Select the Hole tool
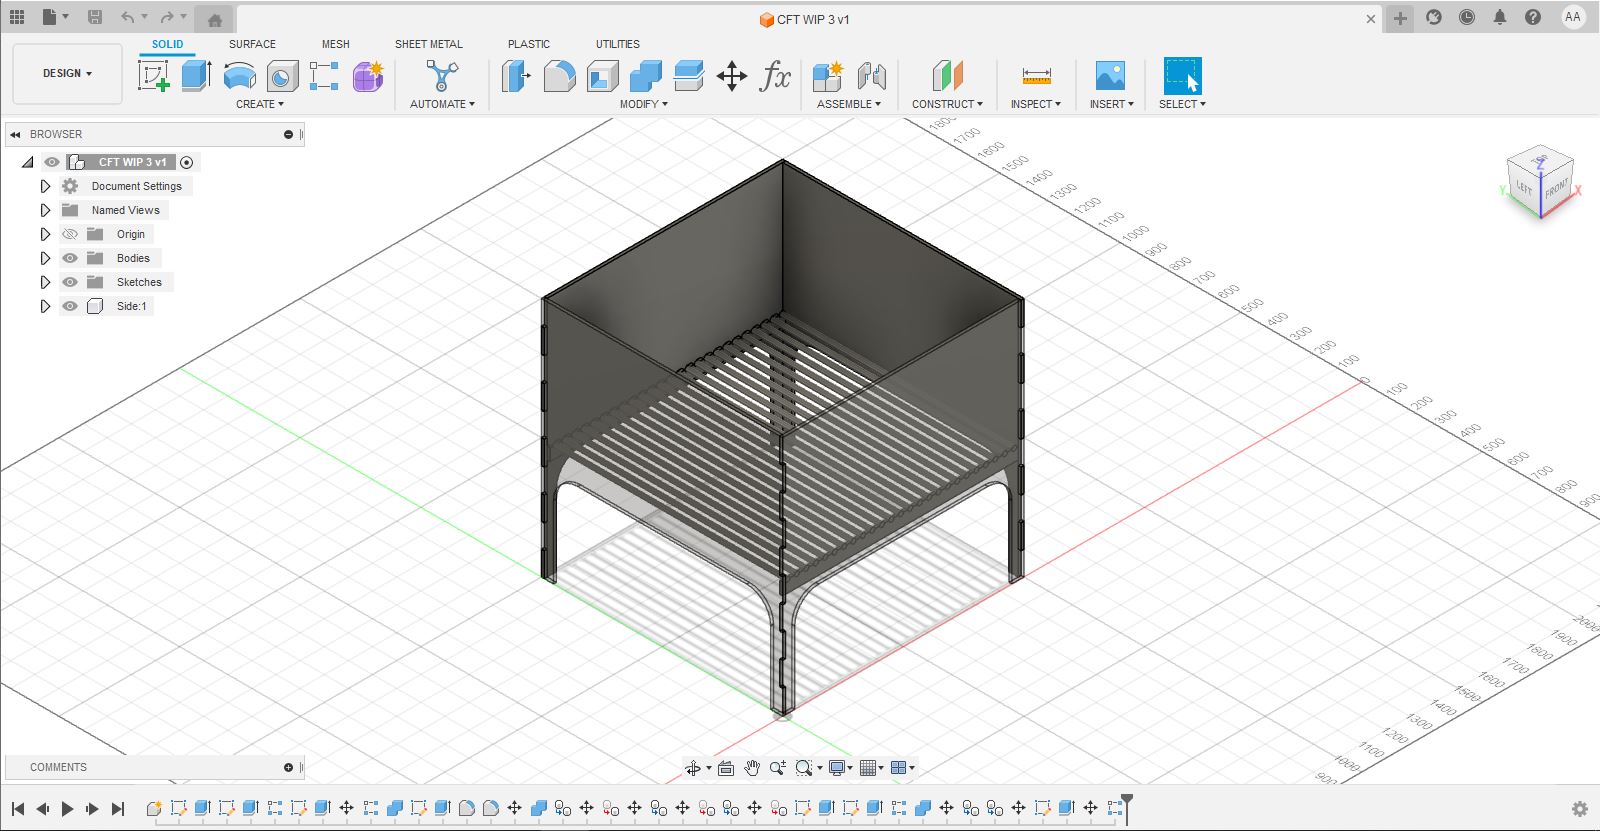Image resolution: width=1600 pixels, height=831 pixels. pos(282,76)
